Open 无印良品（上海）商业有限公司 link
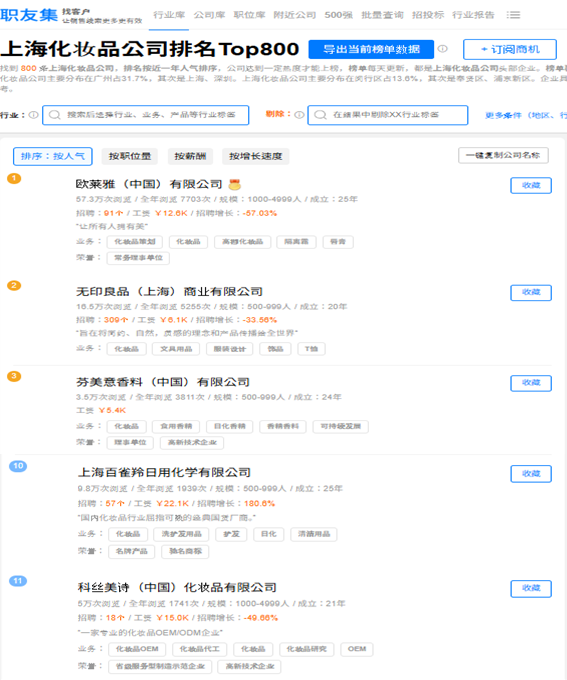567x680 pixels. click(x=169, y=291)
